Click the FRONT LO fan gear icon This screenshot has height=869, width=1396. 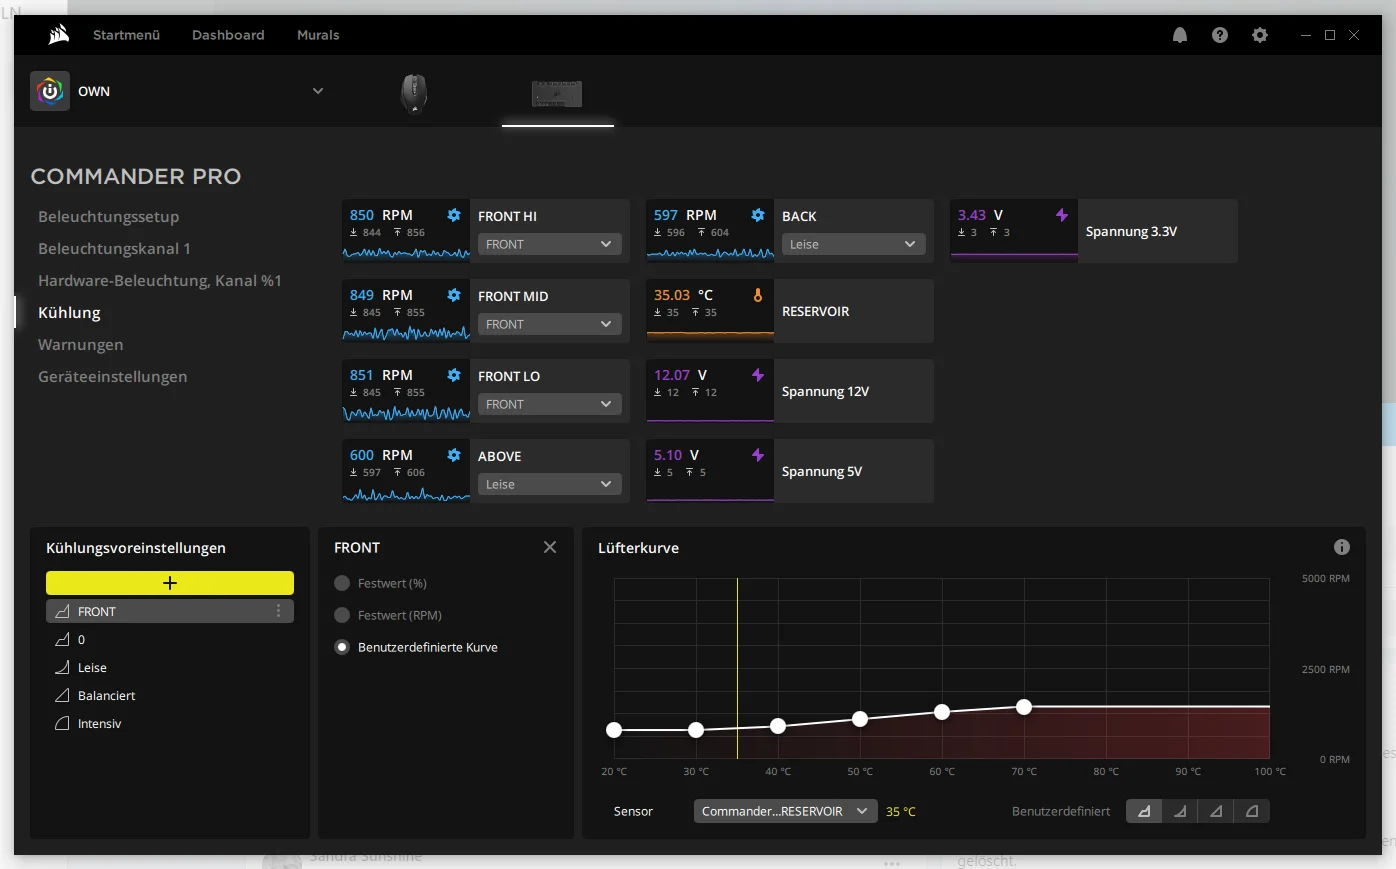454,375
